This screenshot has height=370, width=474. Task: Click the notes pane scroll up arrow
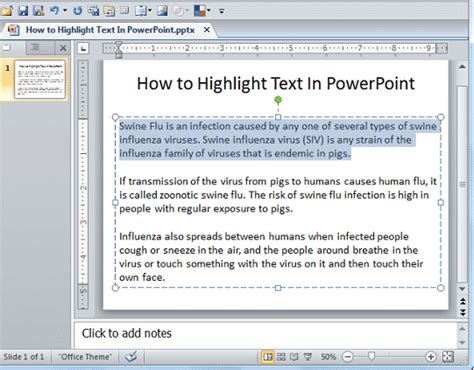462,329
